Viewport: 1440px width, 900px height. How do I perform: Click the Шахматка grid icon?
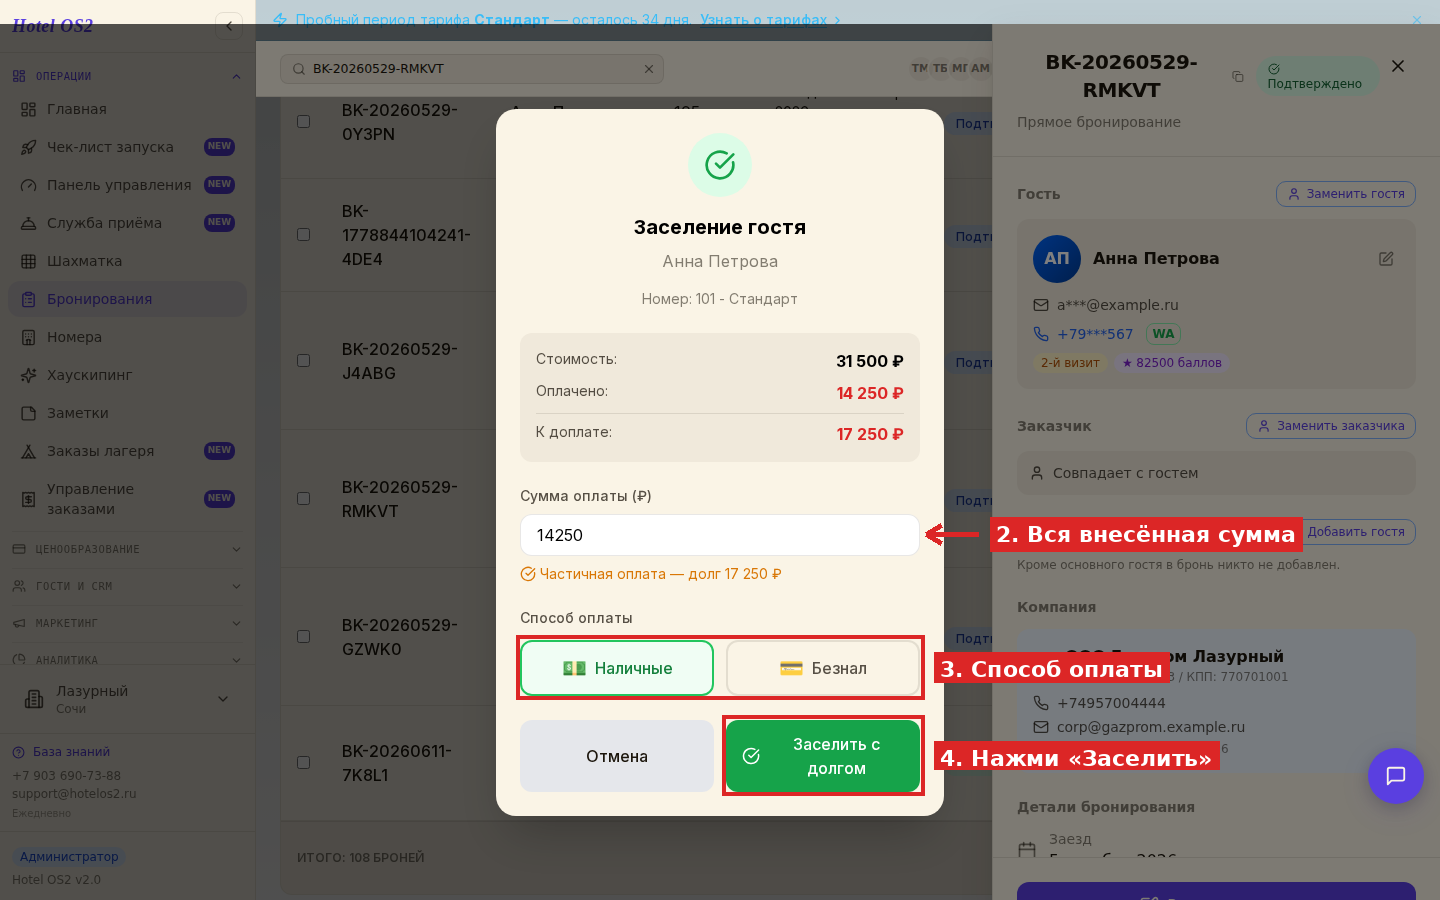point(28,261)
